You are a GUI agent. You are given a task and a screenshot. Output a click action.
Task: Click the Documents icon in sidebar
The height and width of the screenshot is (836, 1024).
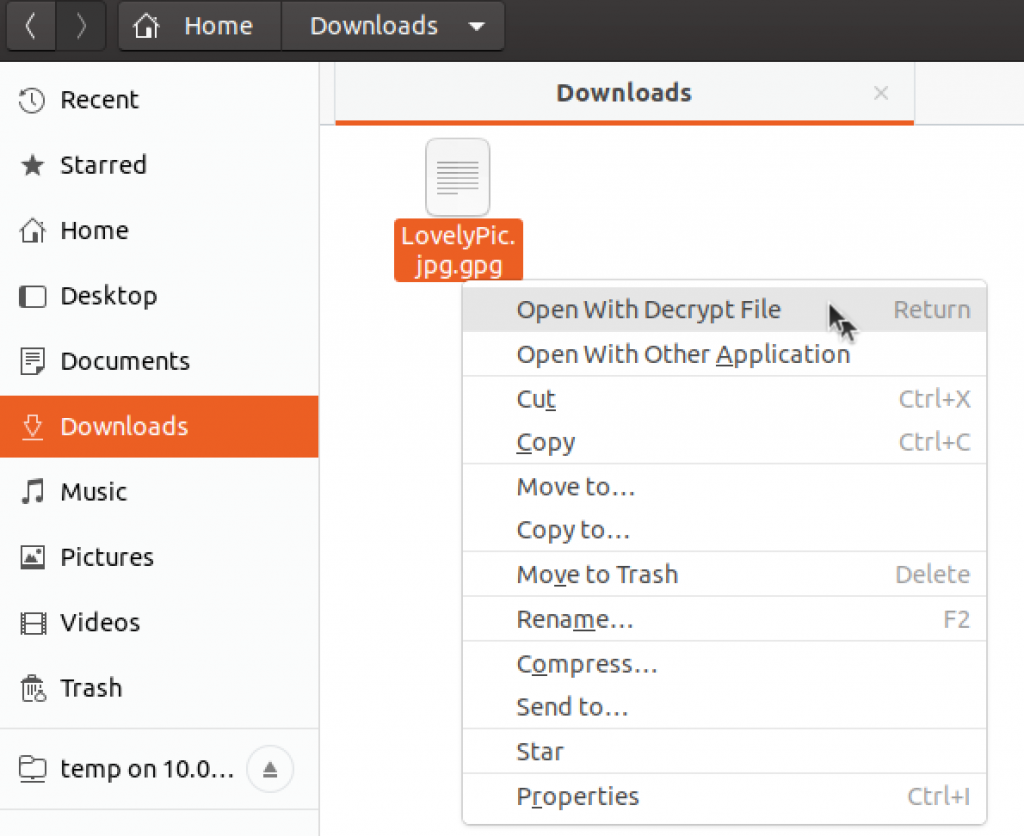coord(32,361)
